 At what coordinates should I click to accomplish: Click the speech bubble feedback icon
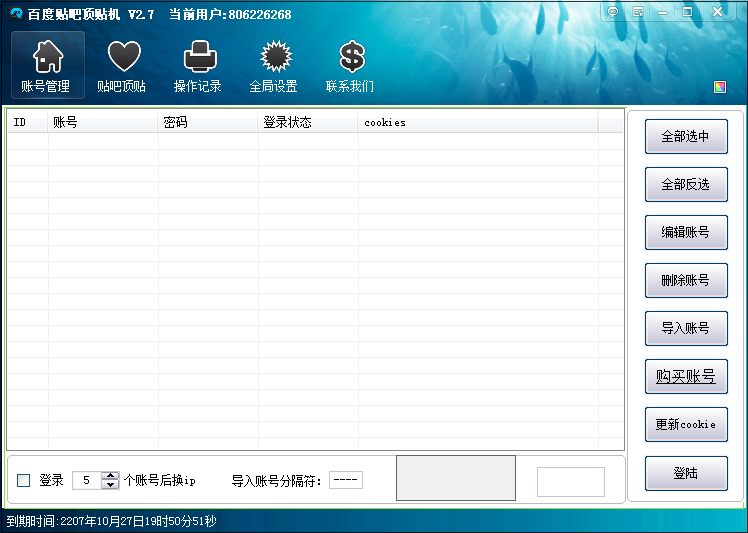(x=613, y=12)
